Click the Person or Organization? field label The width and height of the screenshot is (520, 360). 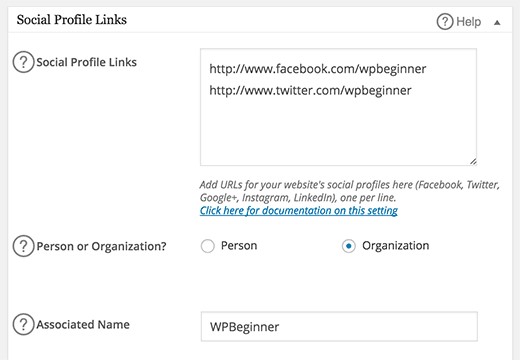click(101, 246)
